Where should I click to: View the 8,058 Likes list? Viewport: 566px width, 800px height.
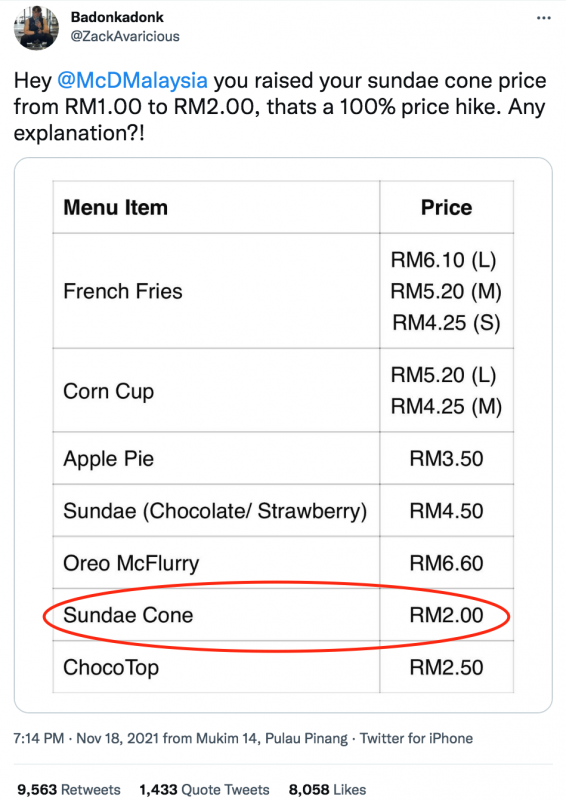point(327,789)
